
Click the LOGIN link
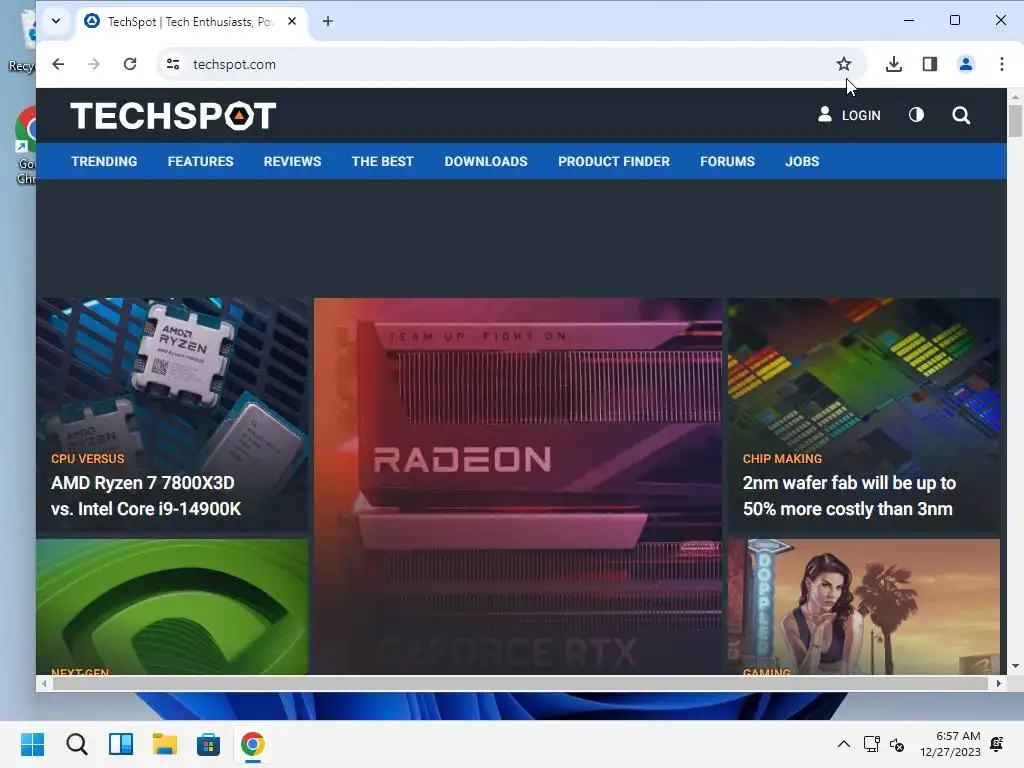pos(849,115)
